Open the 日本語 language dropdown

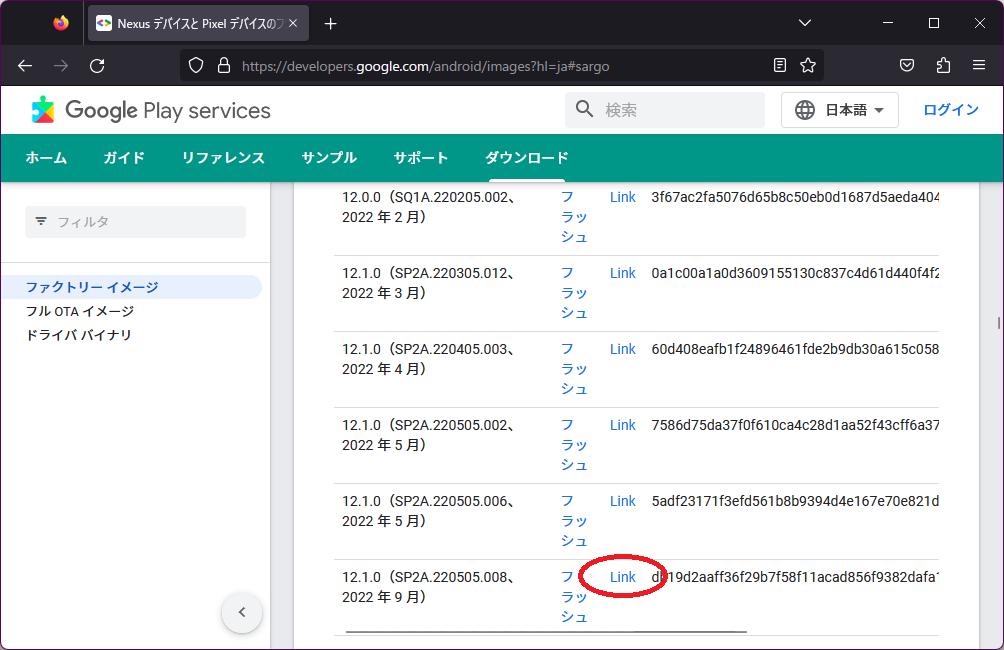[839, 110]
